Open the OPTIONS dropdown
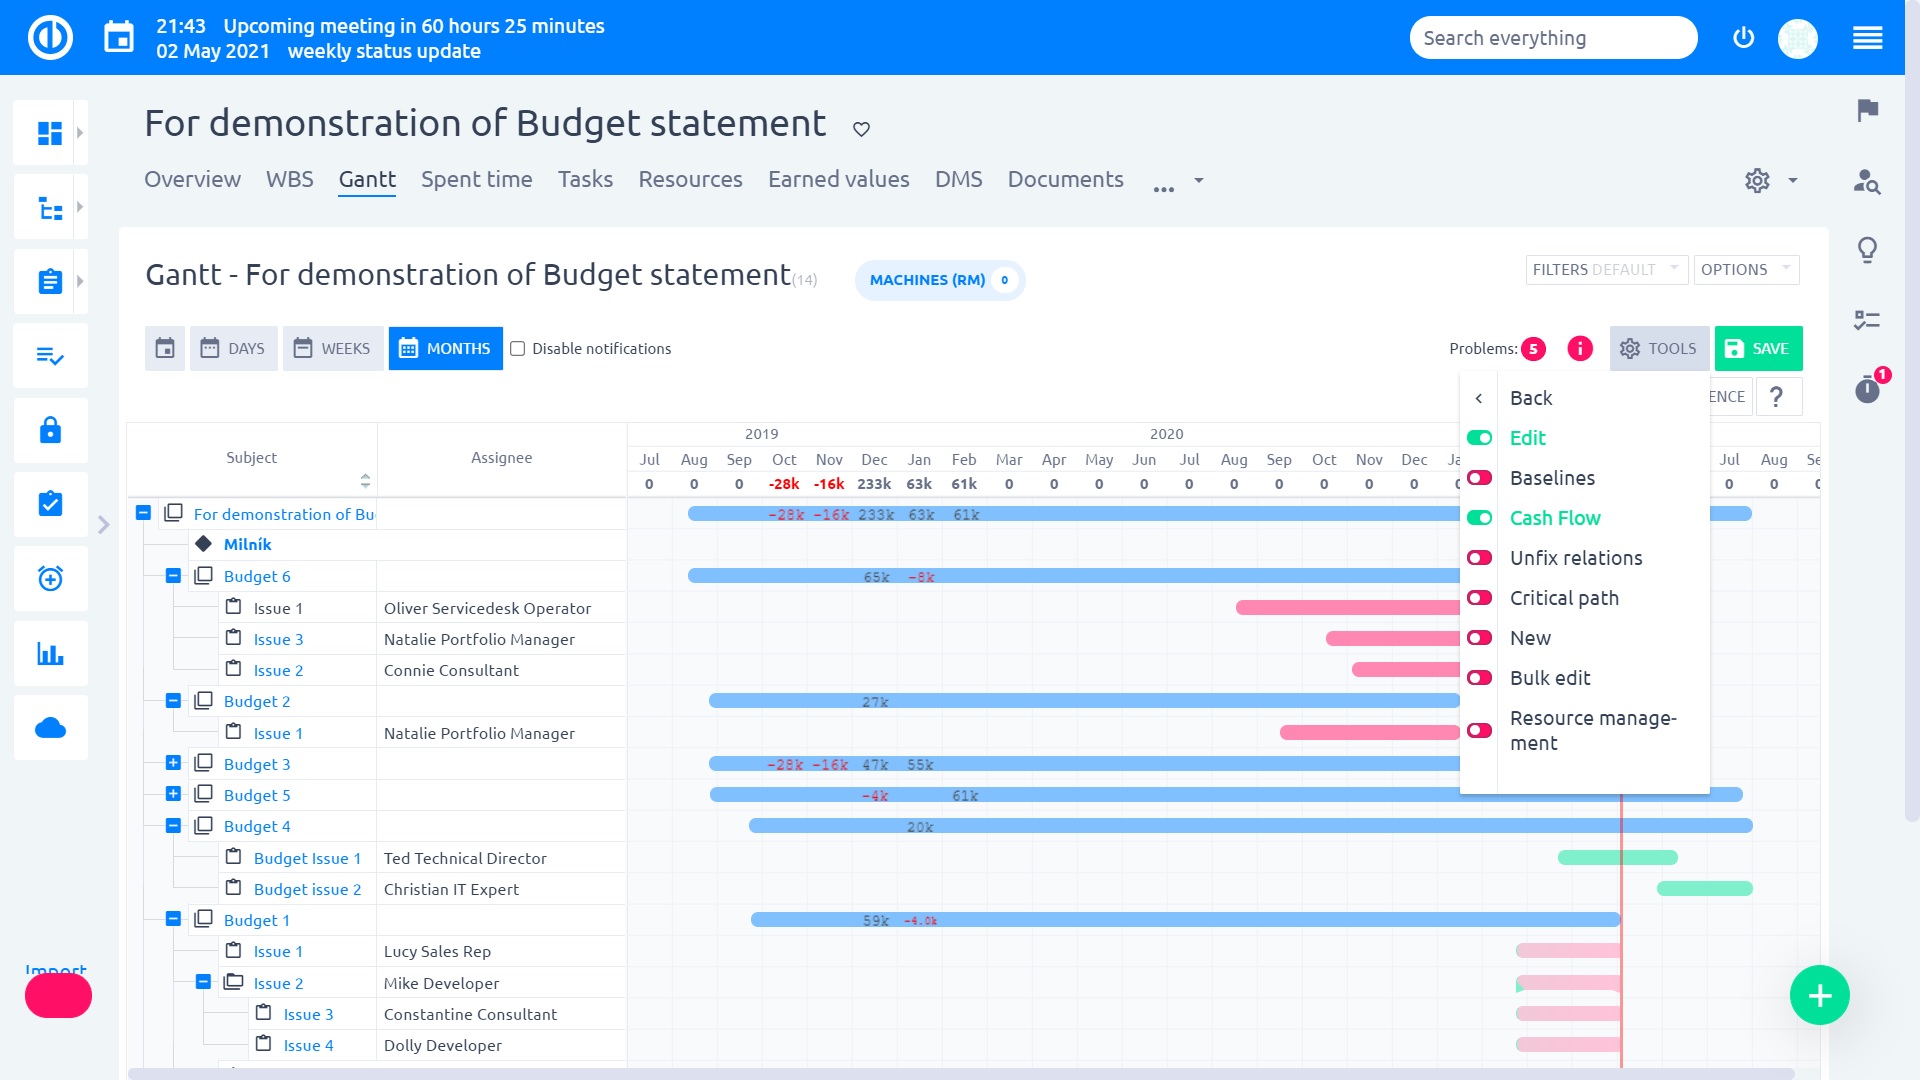 [1745, 270]
